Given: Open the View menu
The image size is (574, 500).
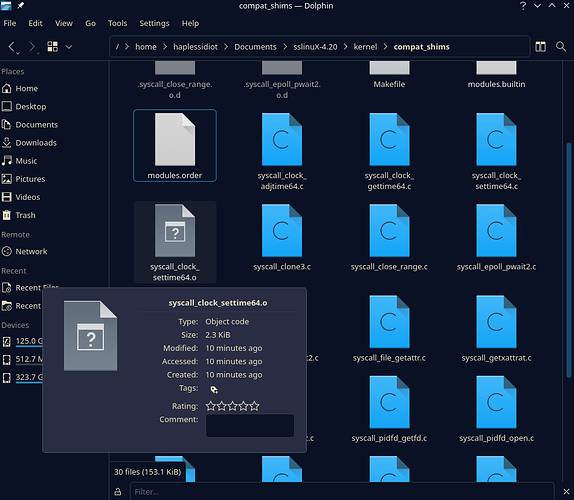Looking at the screenshot, I should pos(64,23).
